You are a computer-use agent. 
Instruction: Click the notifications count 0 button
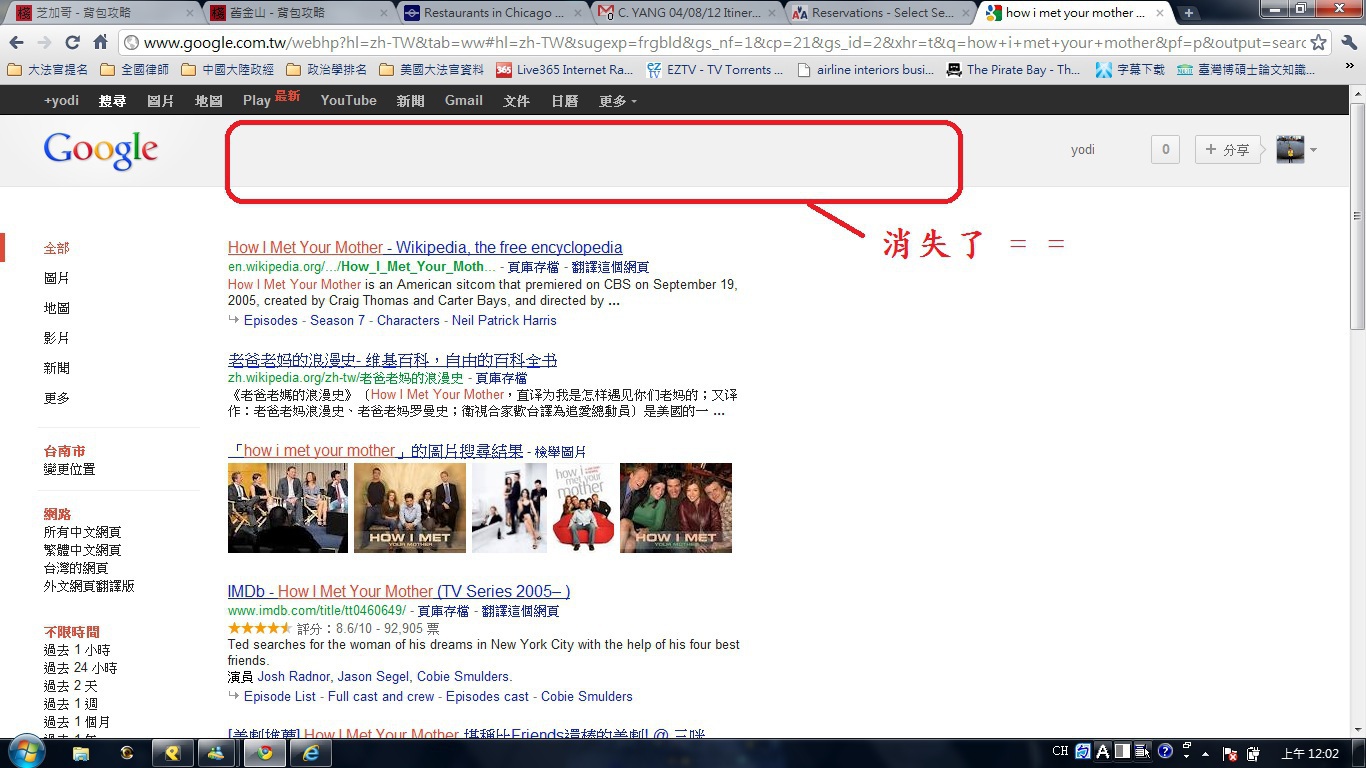pyautogui.click(x=1165, y=150)
